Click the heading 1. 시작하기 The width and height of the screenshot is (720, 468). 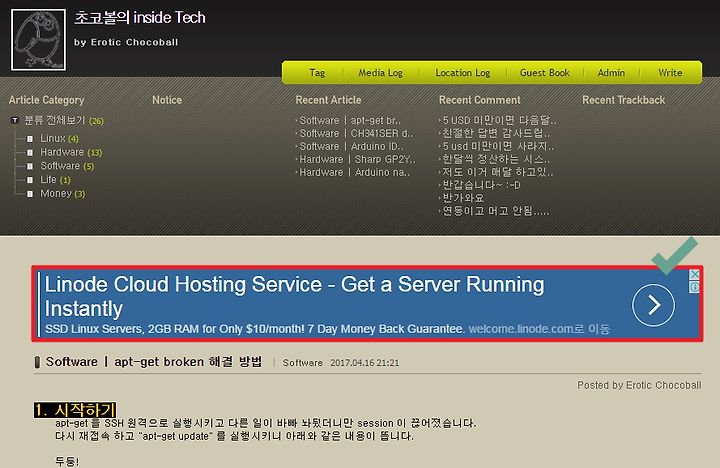(x=75, y=410)
